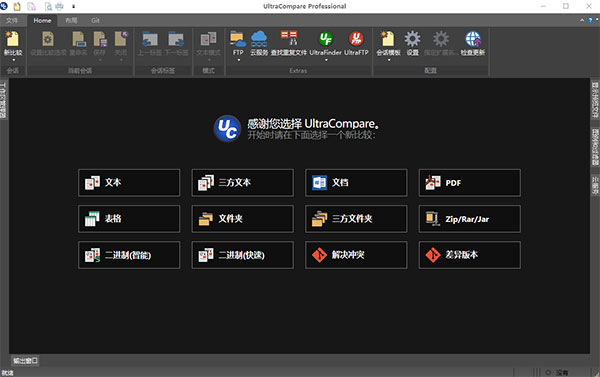
Task: Switch to the 布局 layout tab
Action: click(71, 20)
